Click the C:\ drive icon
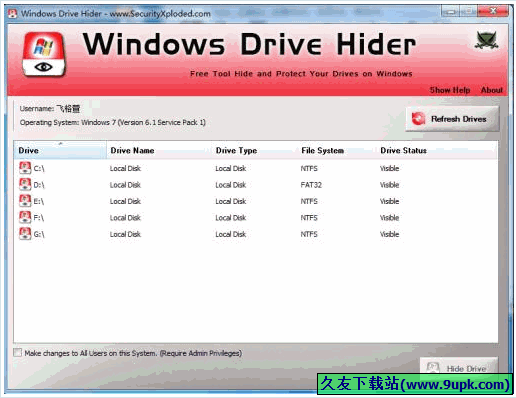The width and height of the screenshot is (516, 398). (25, 168)
